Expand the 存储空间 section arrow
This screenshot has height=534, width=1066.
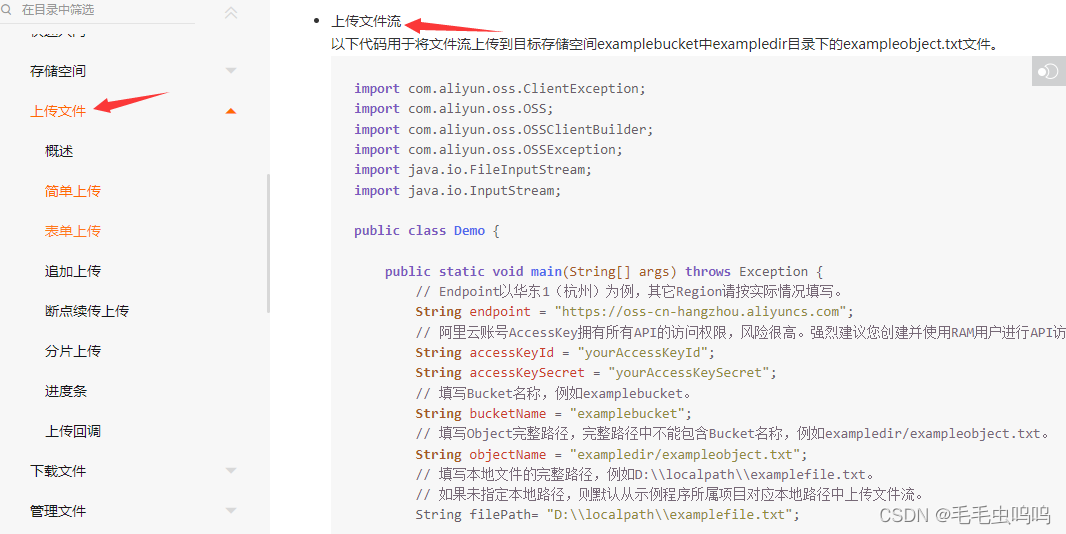(x=230, y=71)
